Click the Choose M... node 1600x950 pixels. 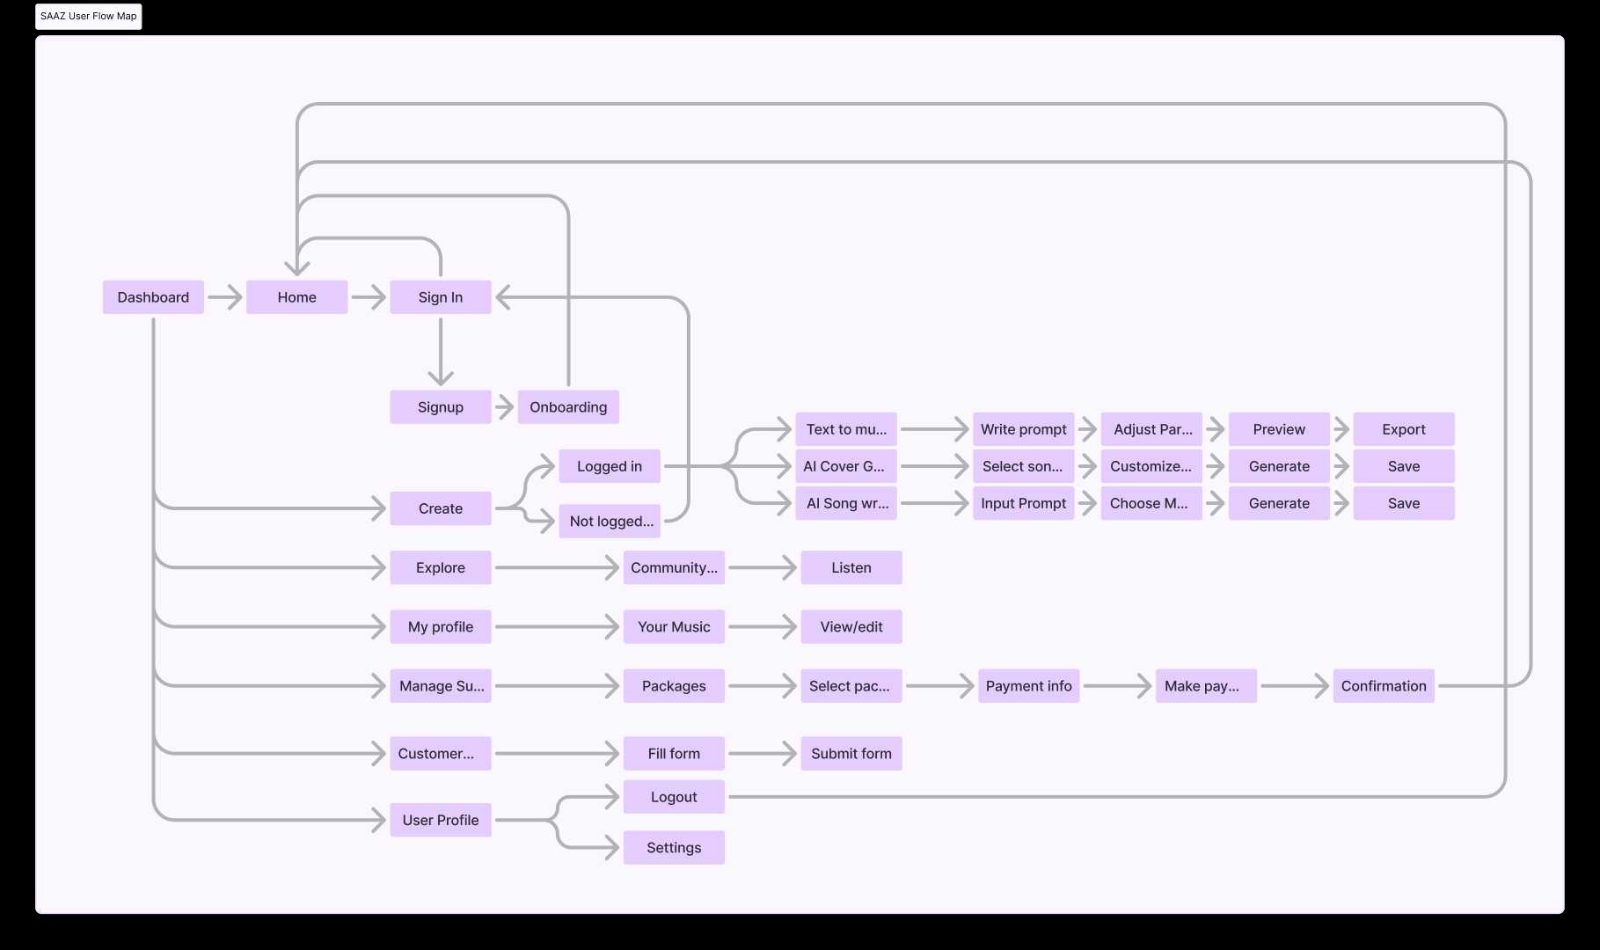[1152, 503]
